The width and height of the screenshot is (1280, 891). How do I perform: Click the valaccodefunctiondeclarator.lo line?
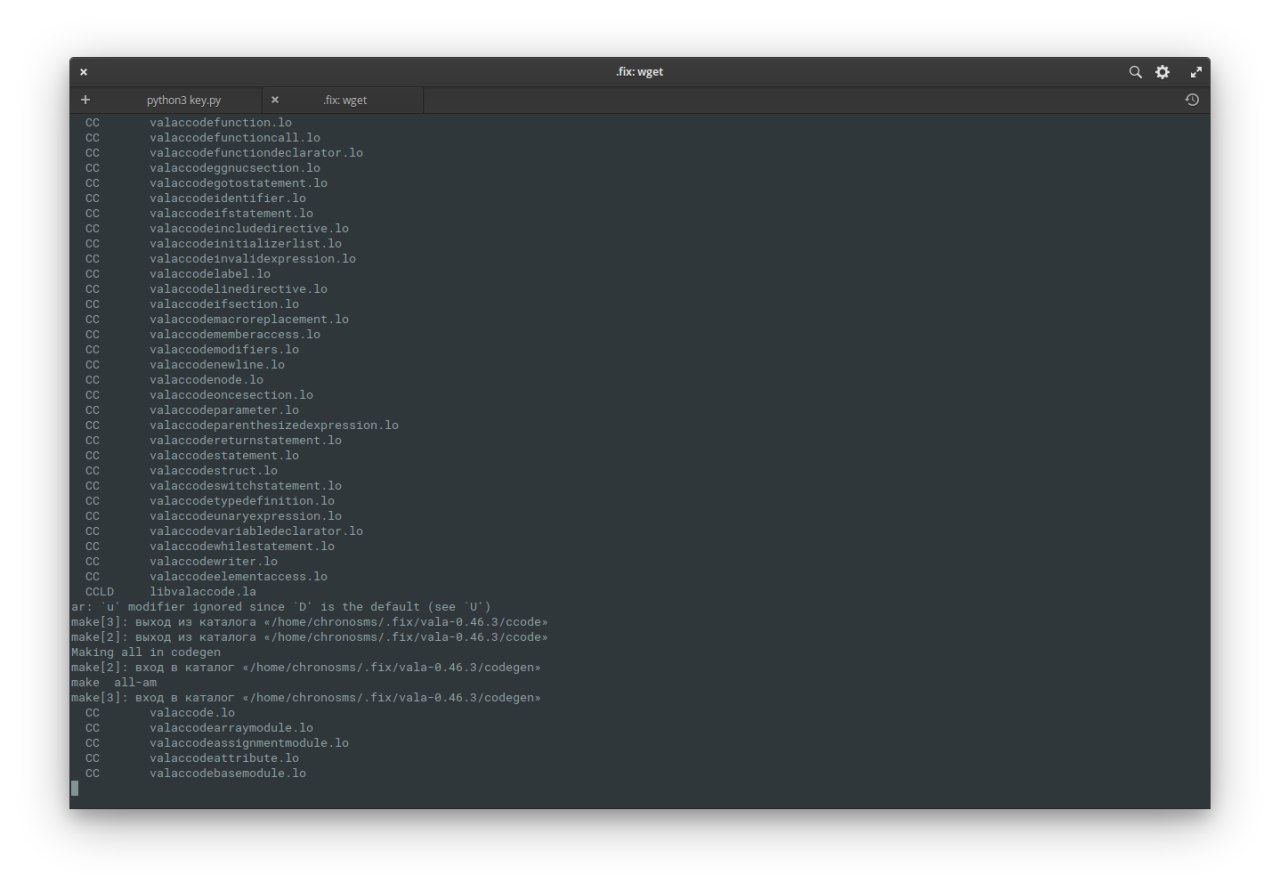224,153
